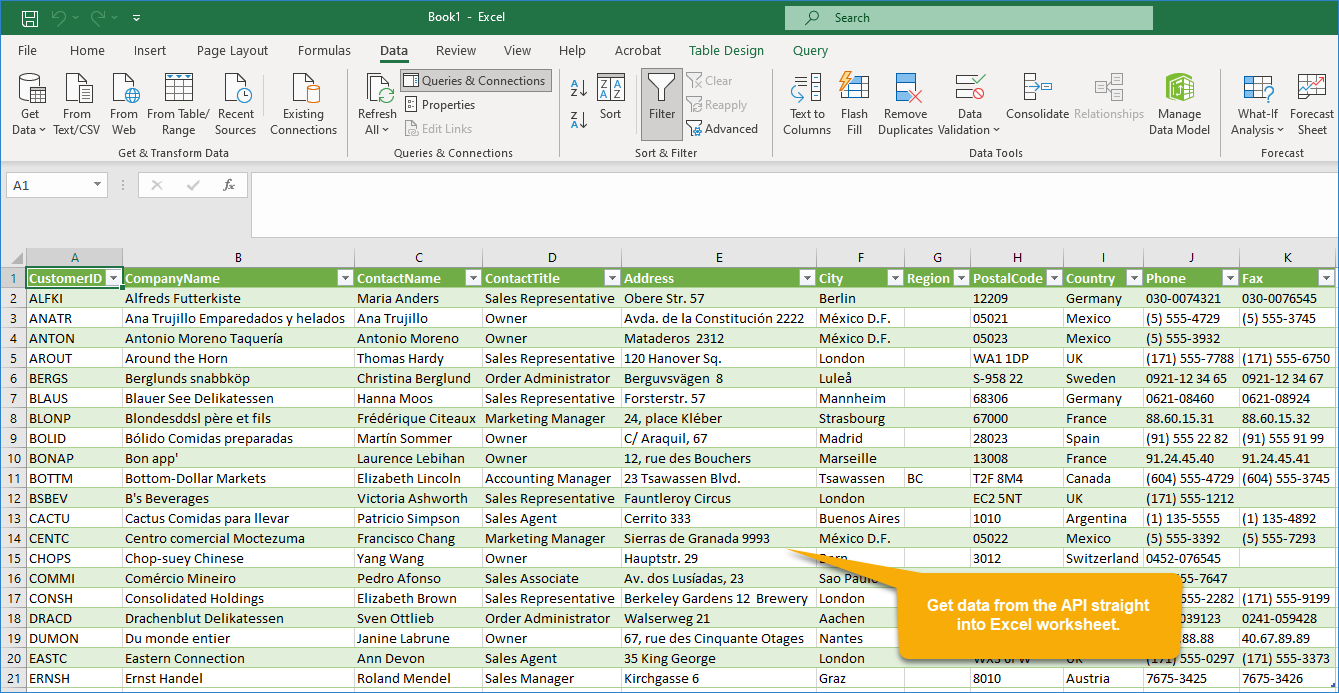
Task: Toggle the Queries & Connections pane
Action: pyautogui.click(x=476, y=81)
